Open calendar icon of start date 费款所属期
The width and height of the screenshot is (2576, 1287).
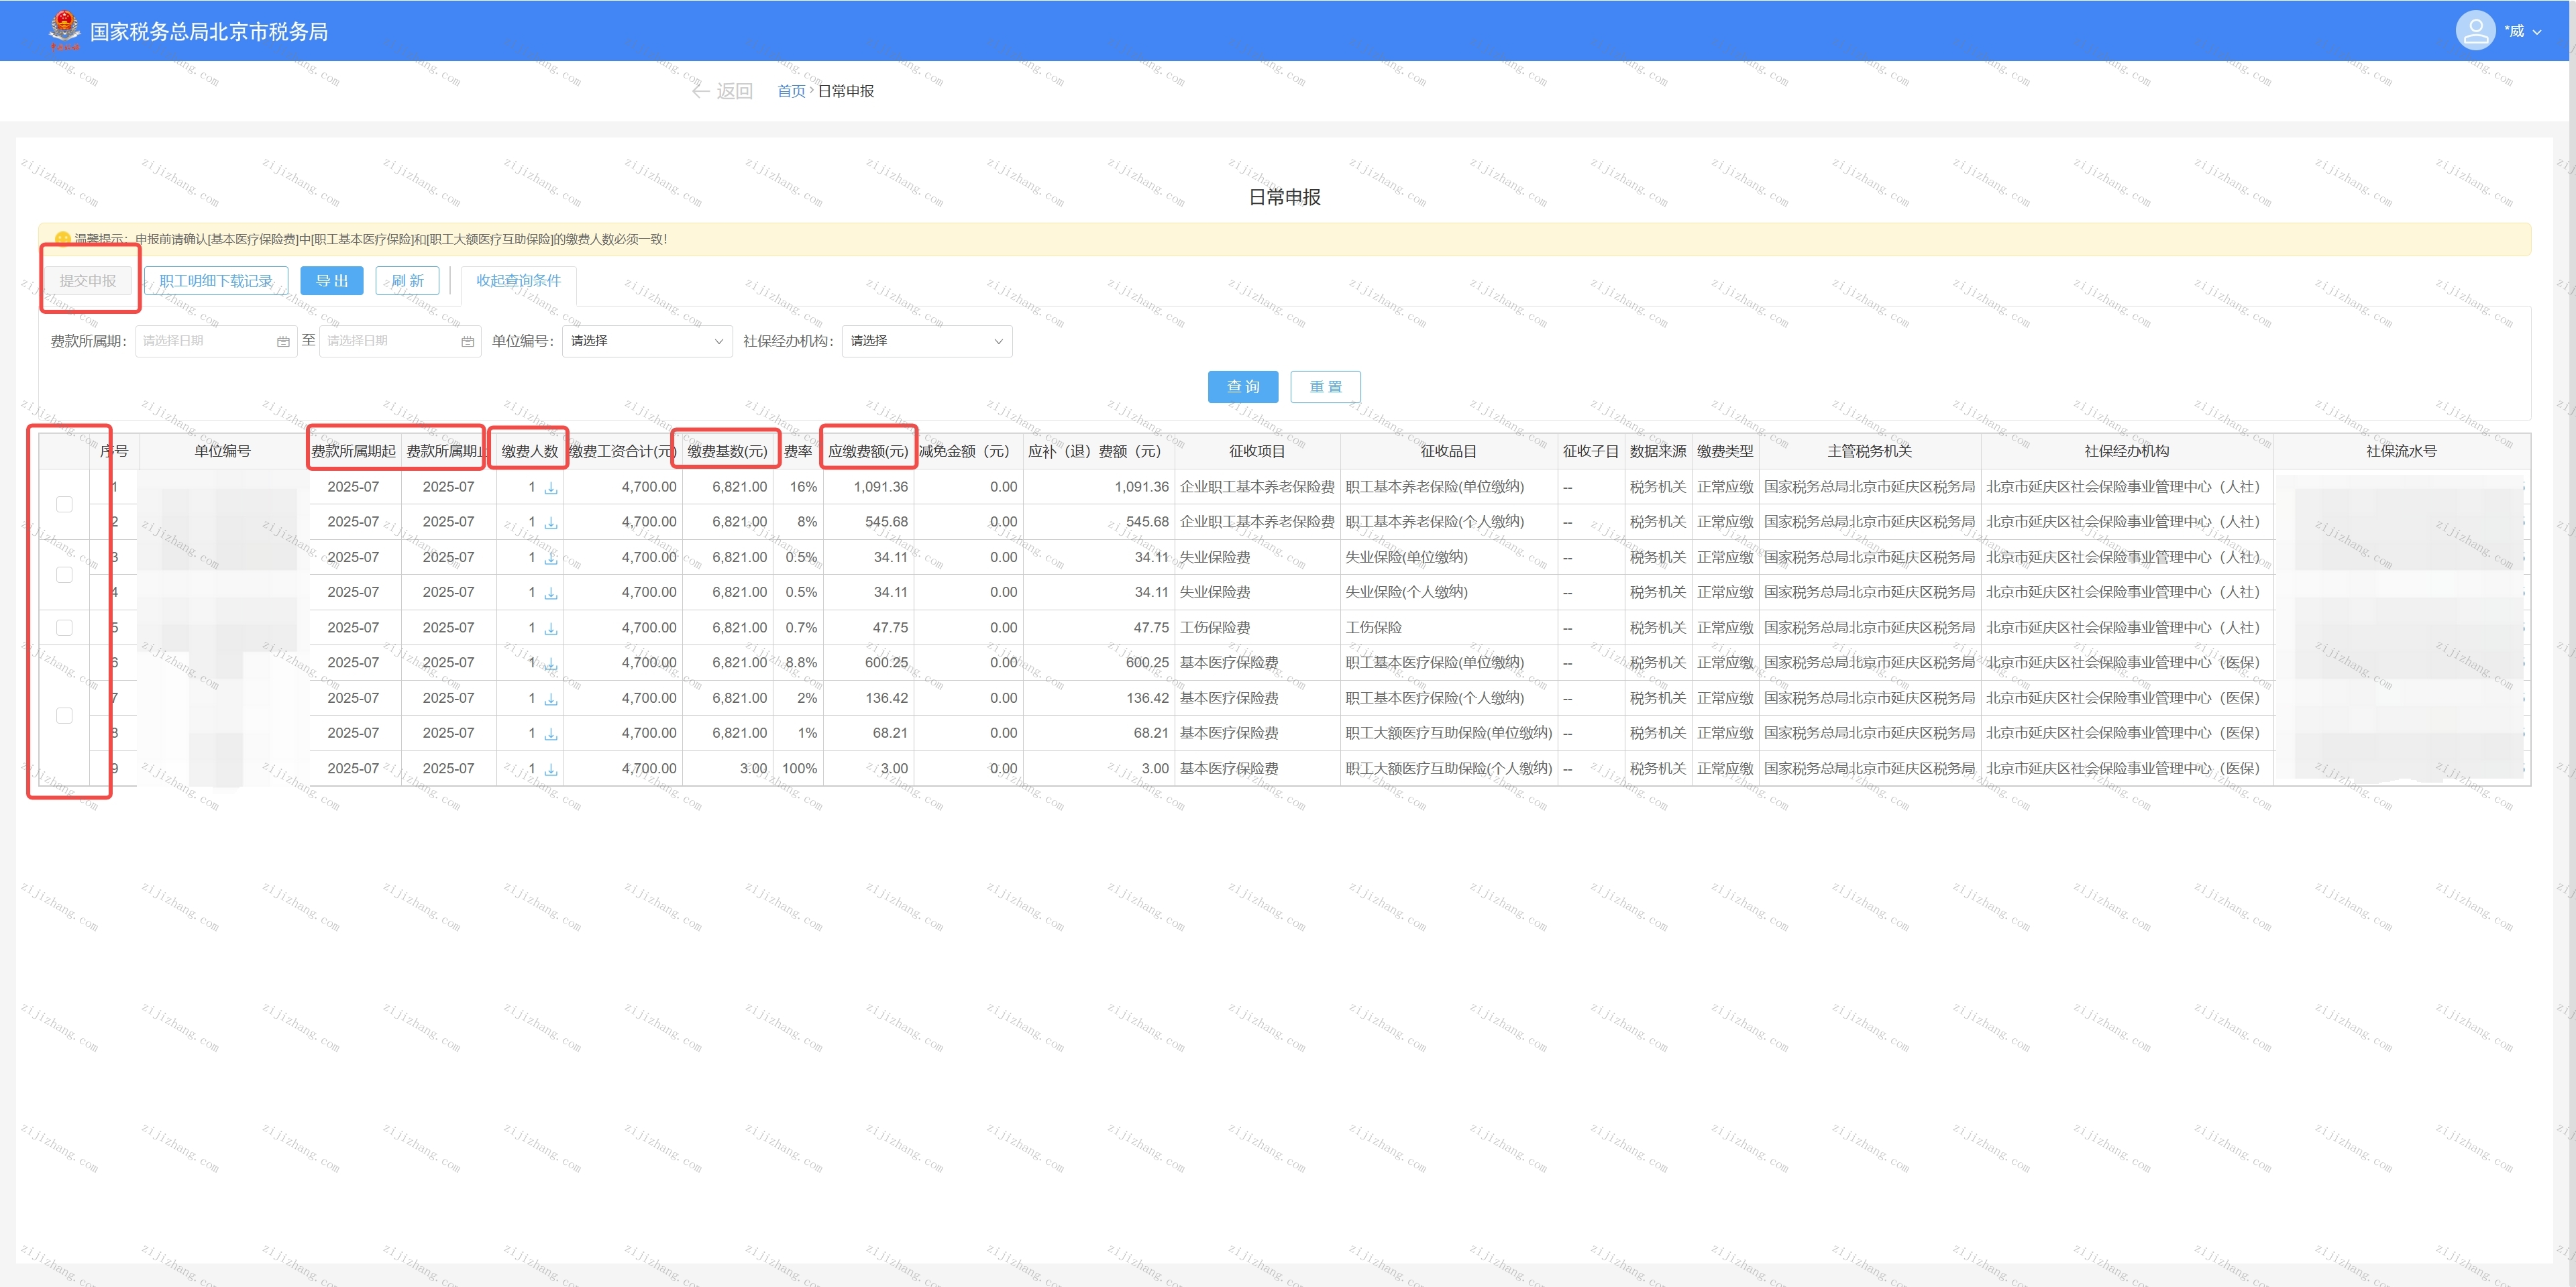[x=283, y=341]
